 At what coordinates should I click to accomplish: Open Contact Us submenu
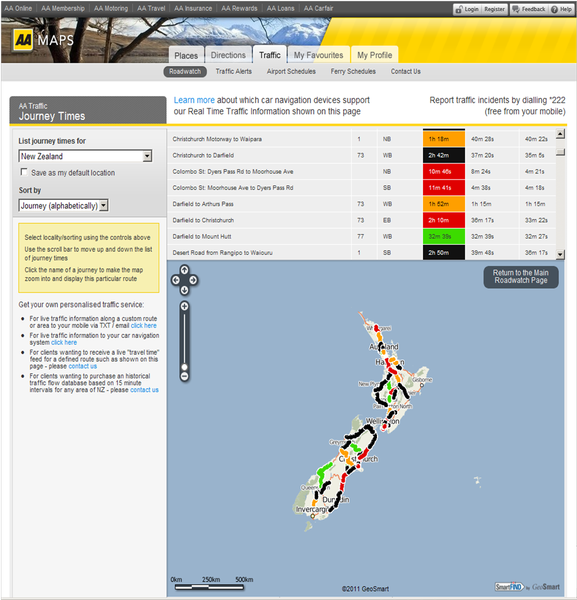[406, 72]
